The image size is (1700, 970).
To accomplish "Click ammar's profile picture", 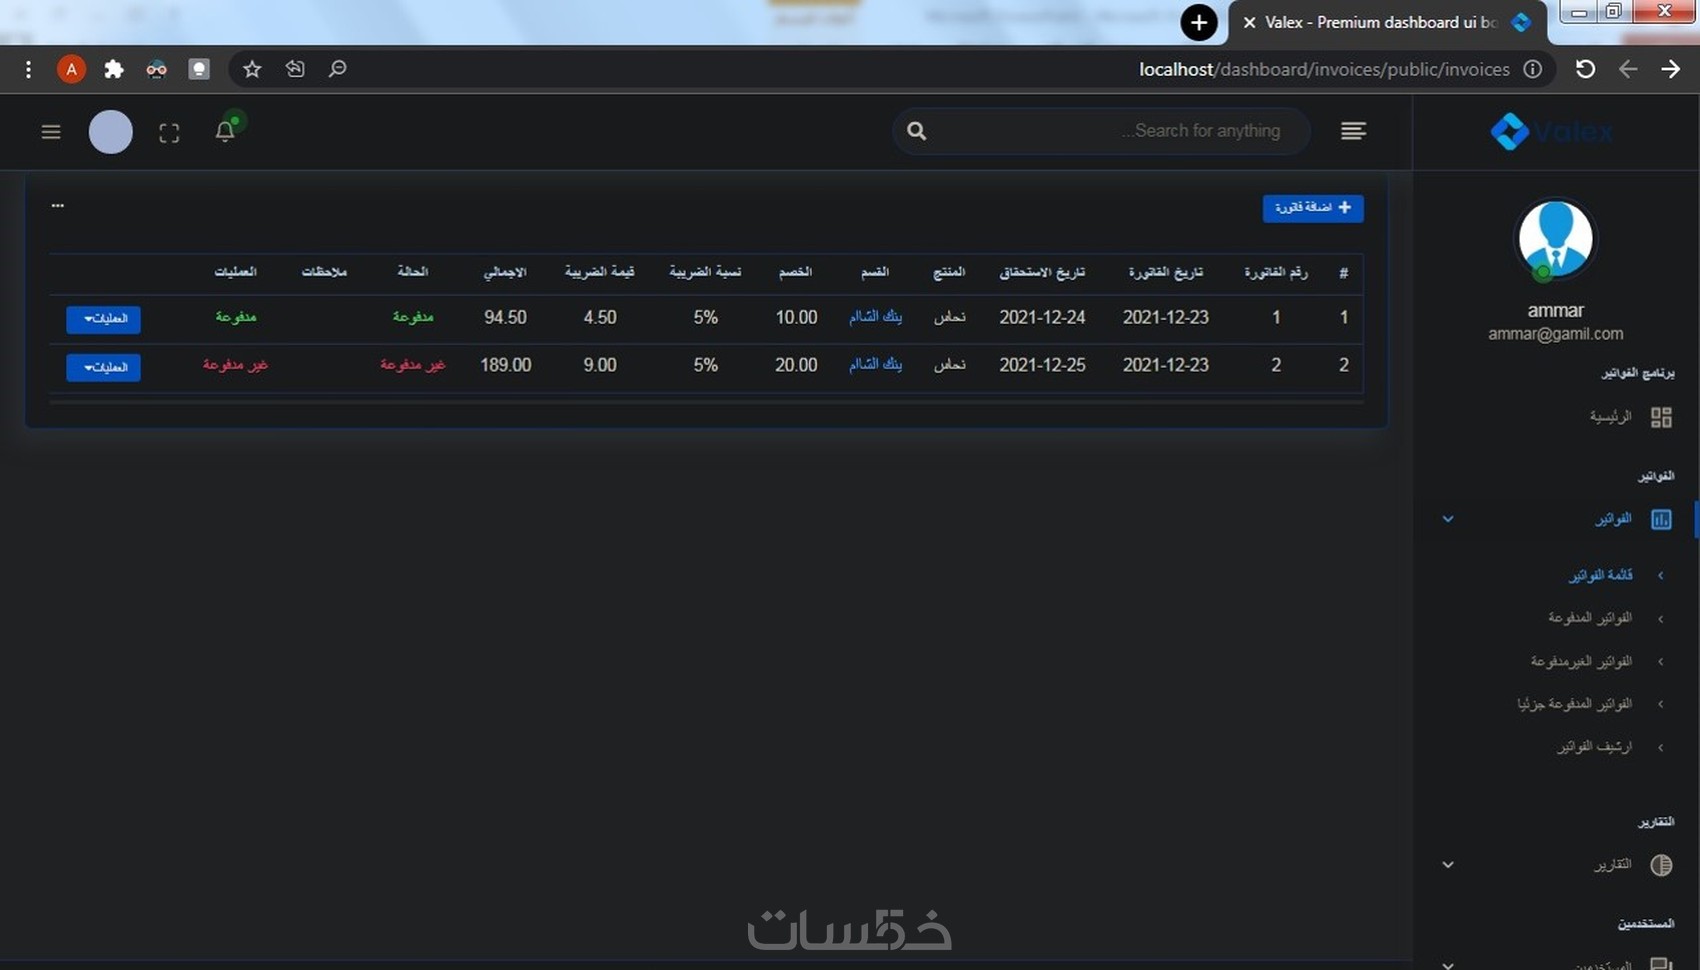I will tap(1556, 239).
